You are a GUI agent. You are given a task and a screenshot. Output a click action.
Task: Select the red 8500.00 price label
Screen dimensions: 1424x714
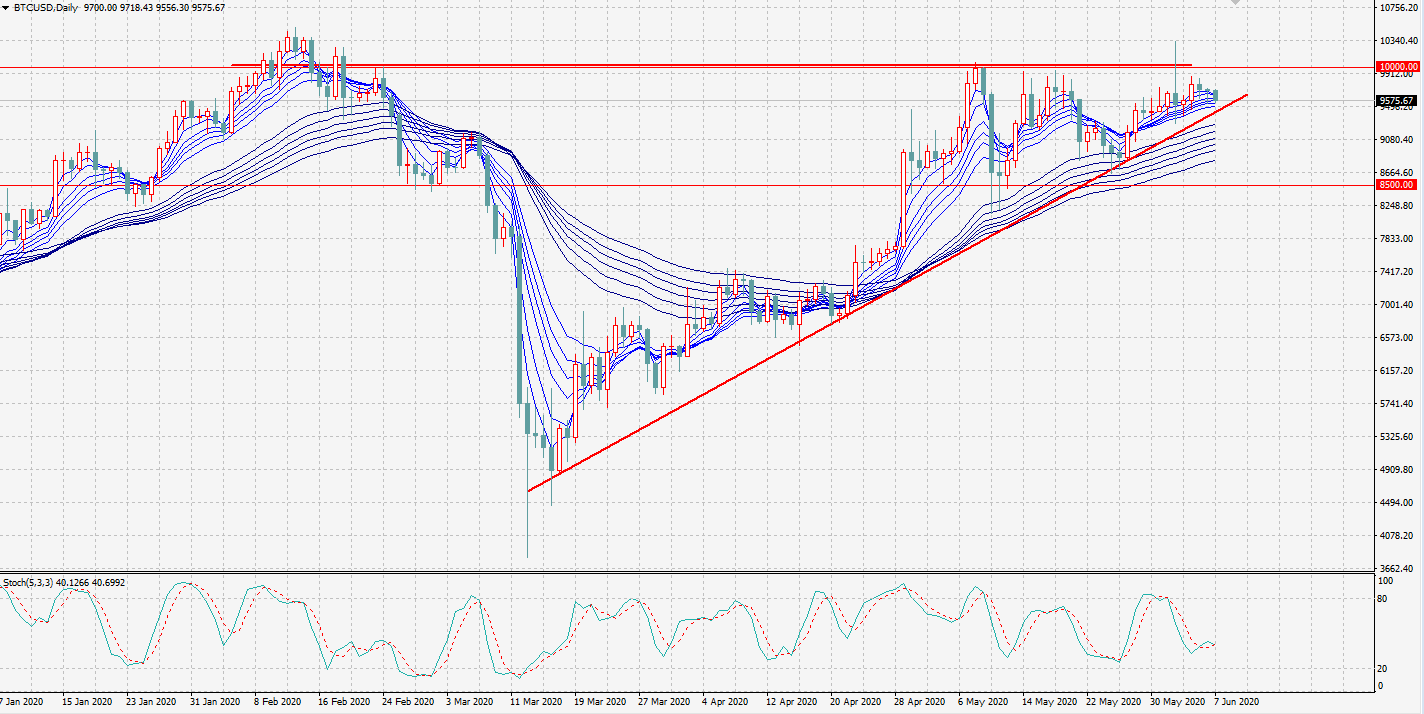coord(1396,185)
